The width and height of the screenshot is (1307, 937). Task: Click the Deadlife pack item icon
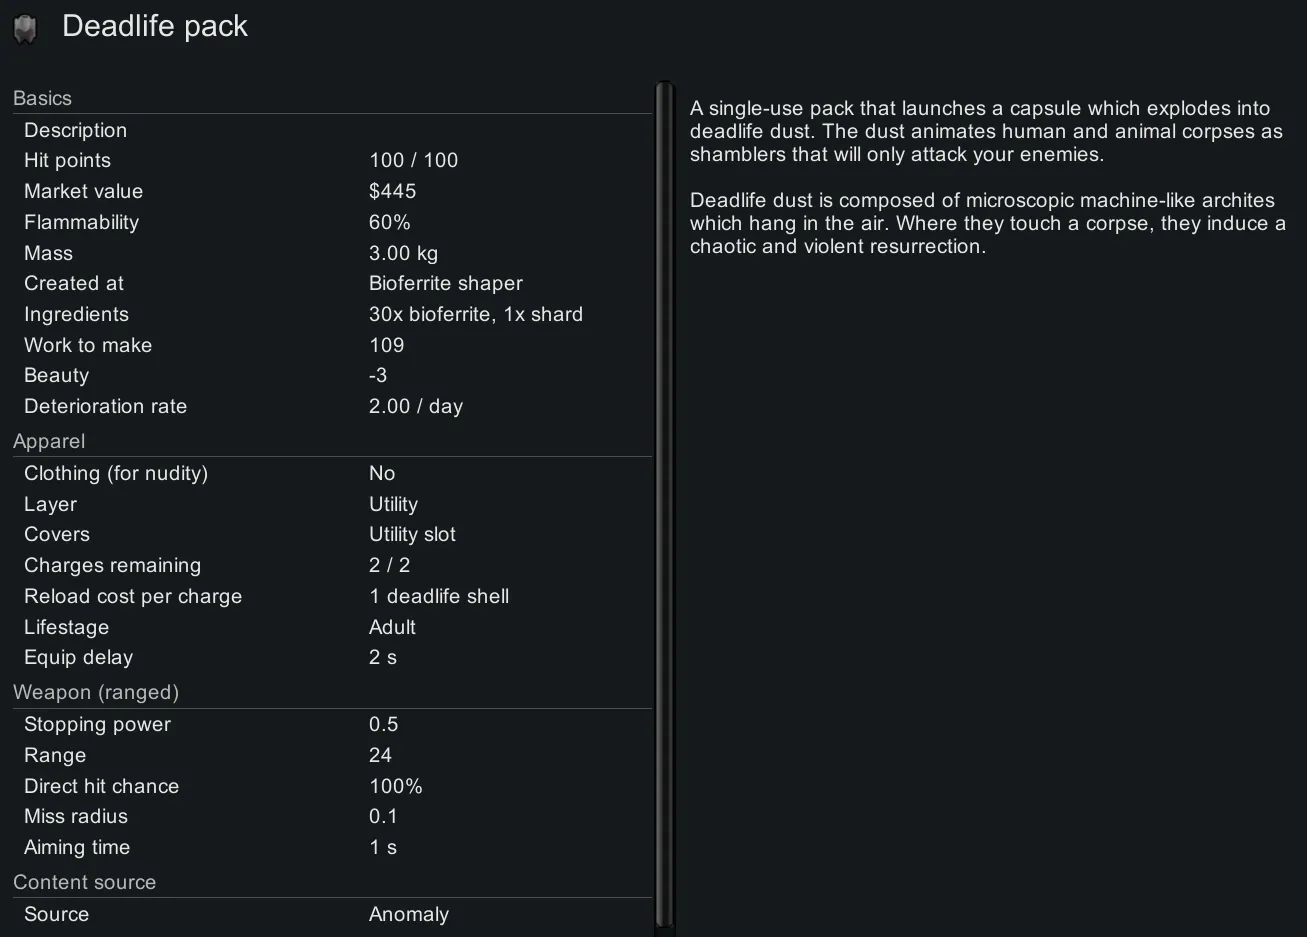pos(25,29)
